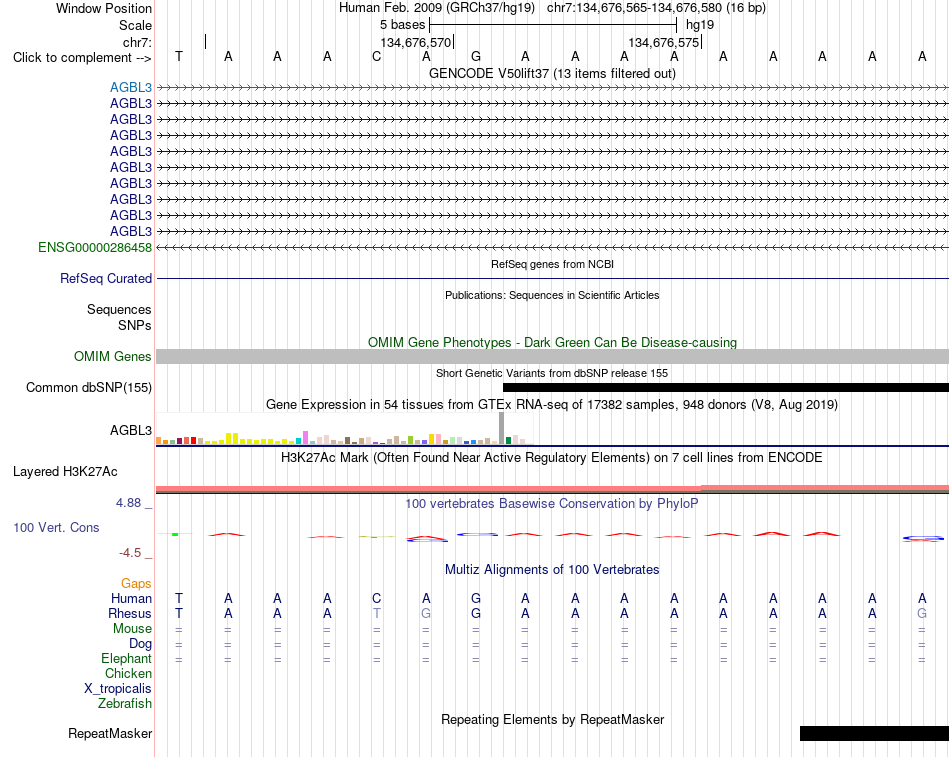The height and width of the screenshot is (757, 950).
Task: Click the RefSeq Curated track label
Action: coord(105,278)
